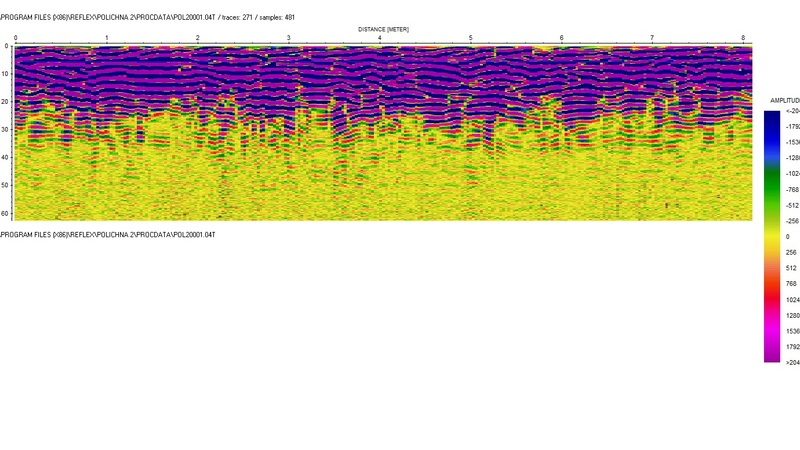Click the 4 meter mark on distance axis

379,38
